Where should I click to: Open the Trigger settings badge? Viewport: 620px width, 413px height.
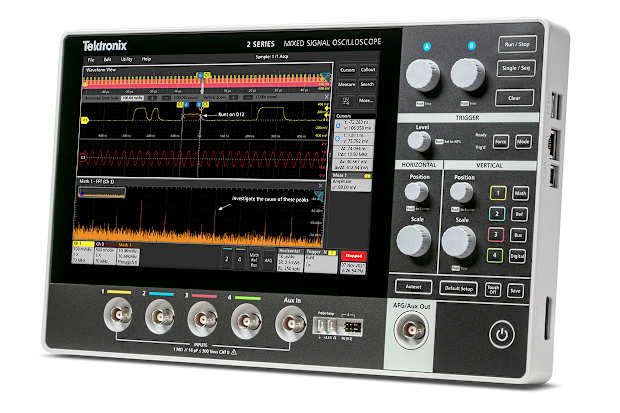point(321,261)
